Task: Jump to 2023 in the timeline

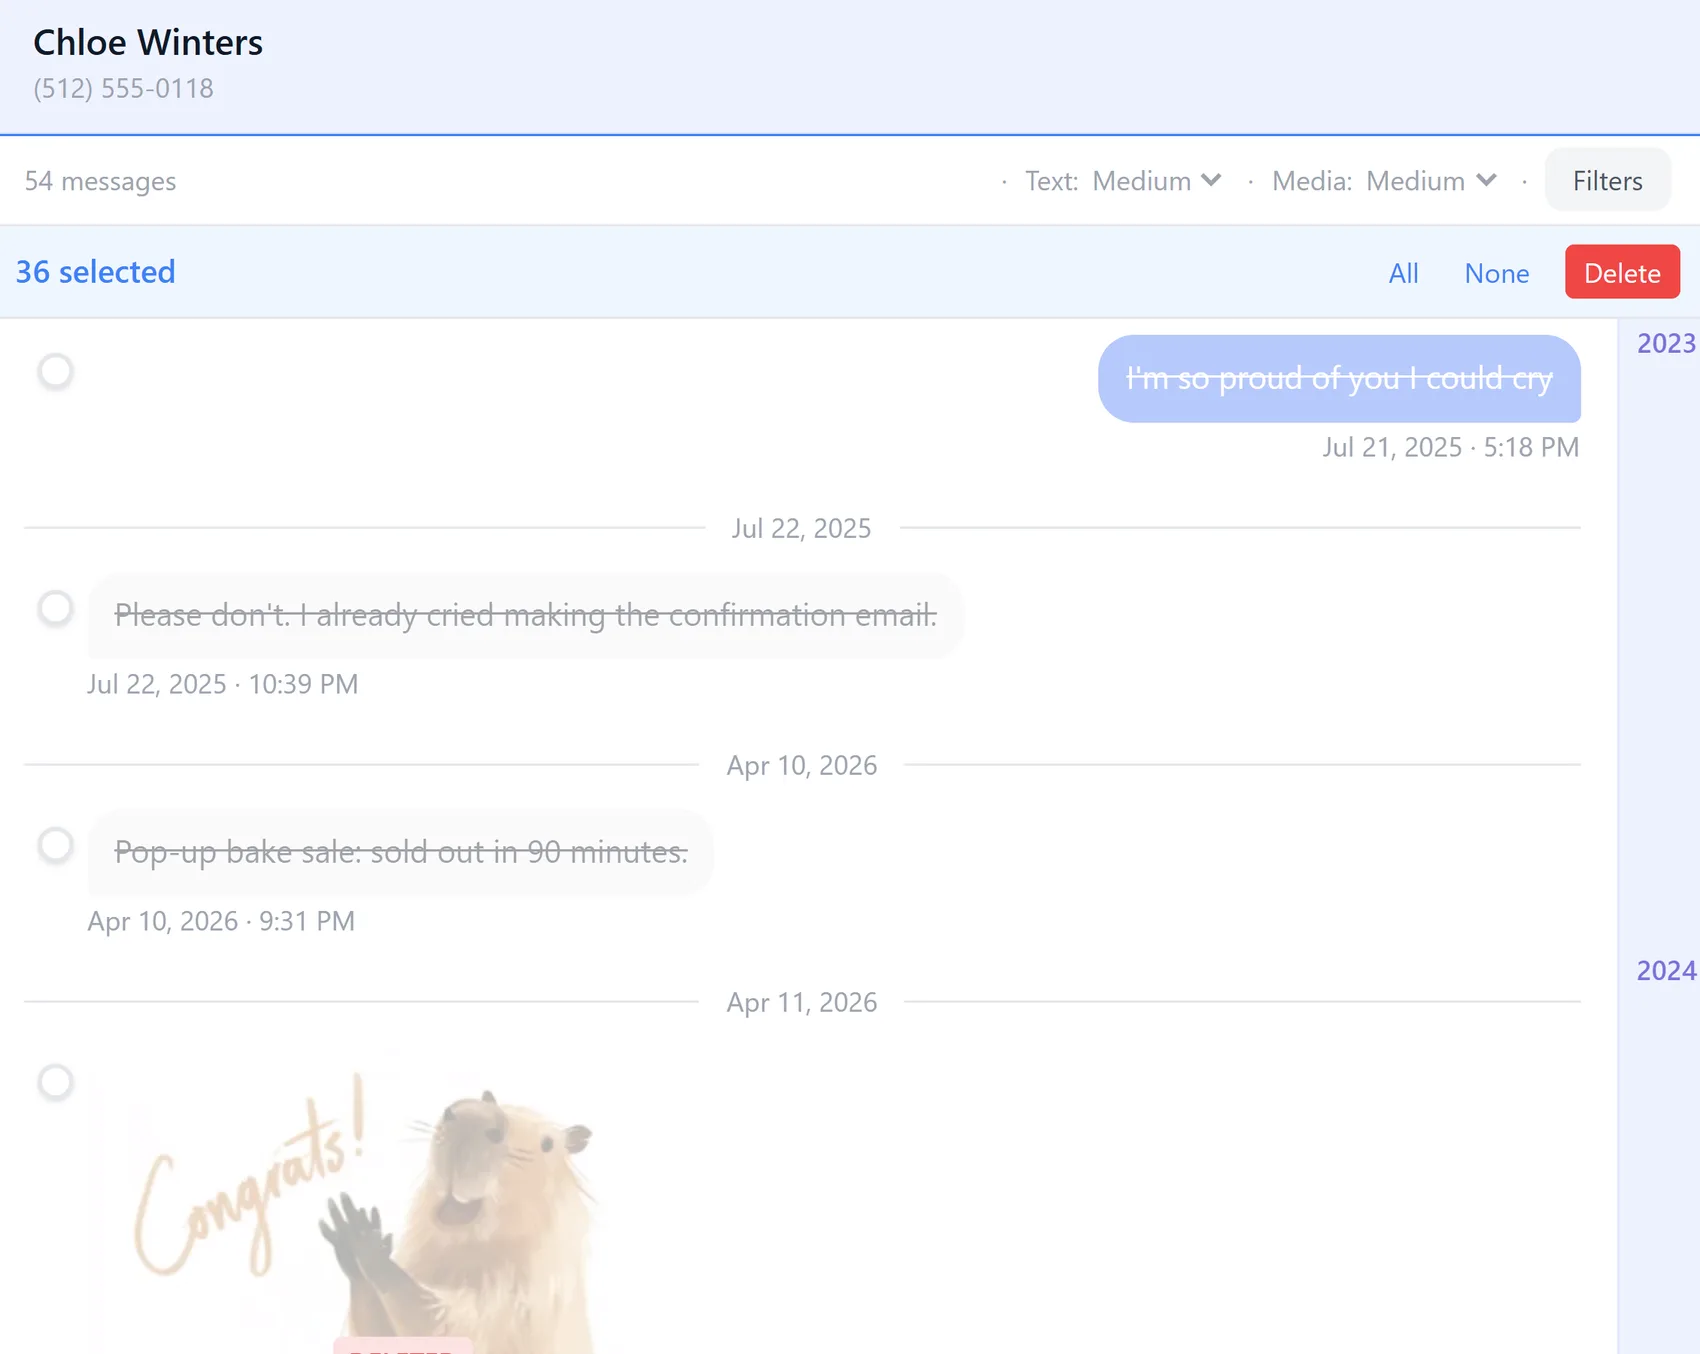Action: click(x=1665, y=343)
